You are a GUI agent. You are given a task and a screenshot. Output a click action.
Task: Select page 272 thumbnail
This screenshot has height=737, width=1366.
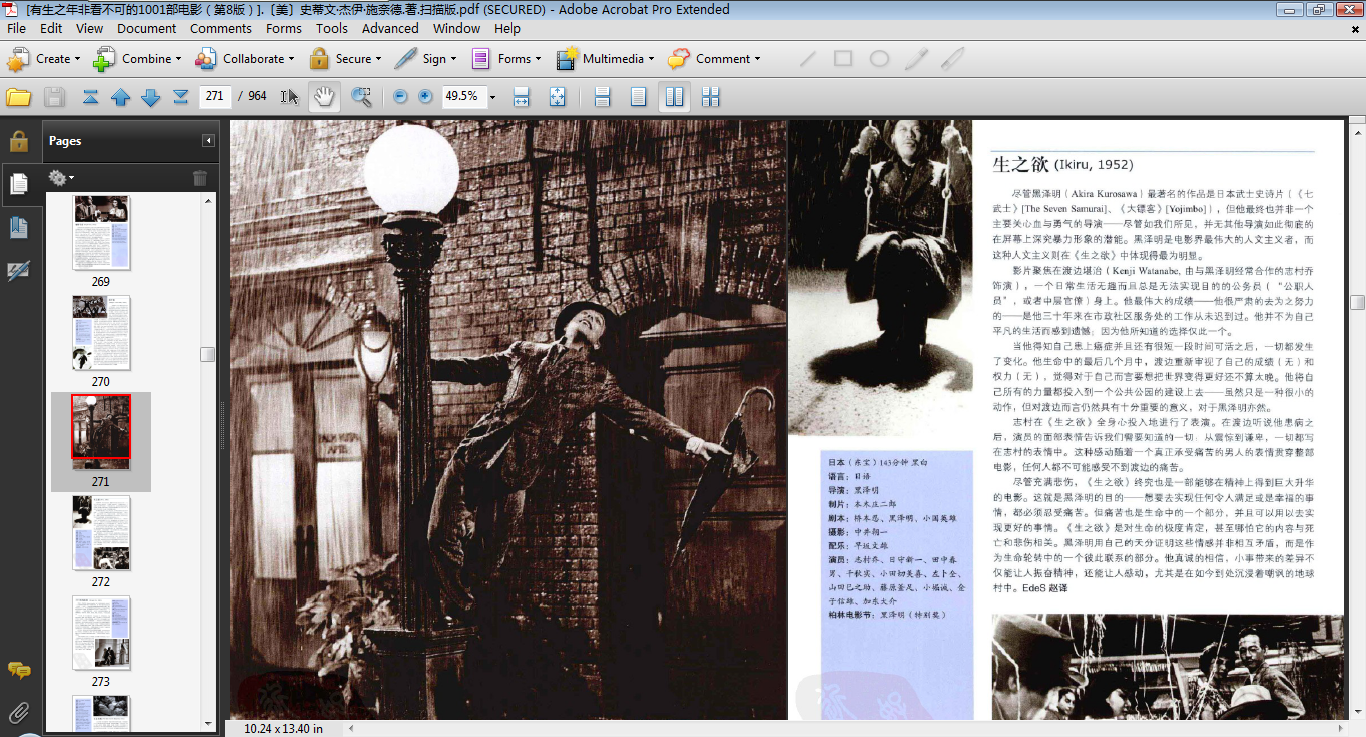(x=101, y=533)
